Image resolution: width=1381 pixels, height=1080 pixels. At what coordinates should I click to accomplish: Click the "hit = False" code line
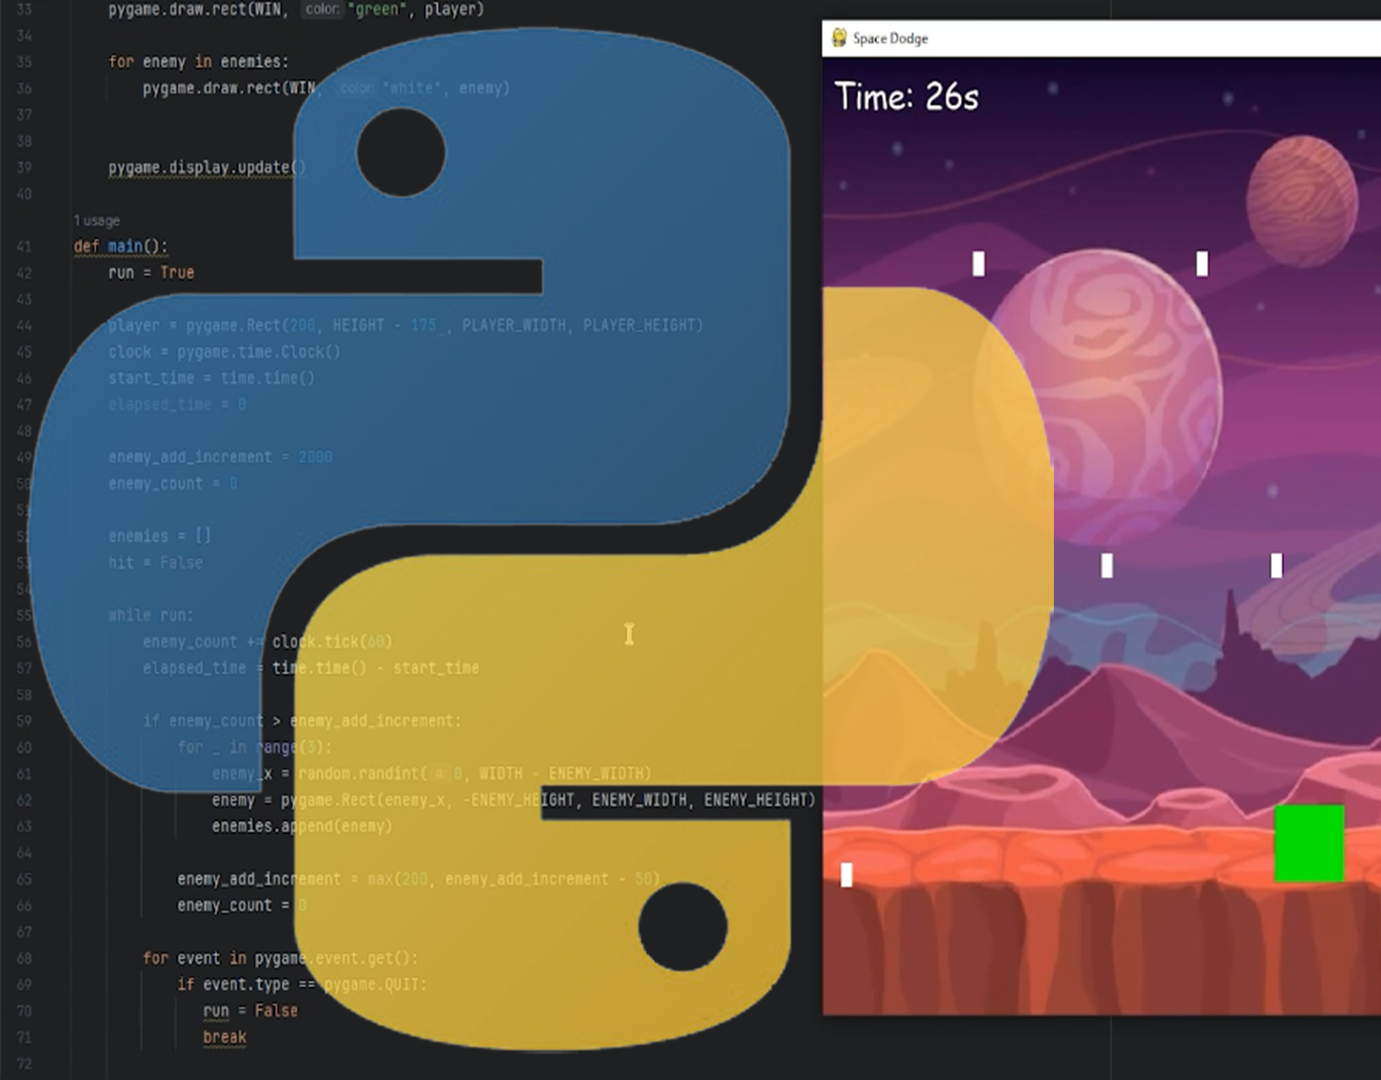coord(155,563)
